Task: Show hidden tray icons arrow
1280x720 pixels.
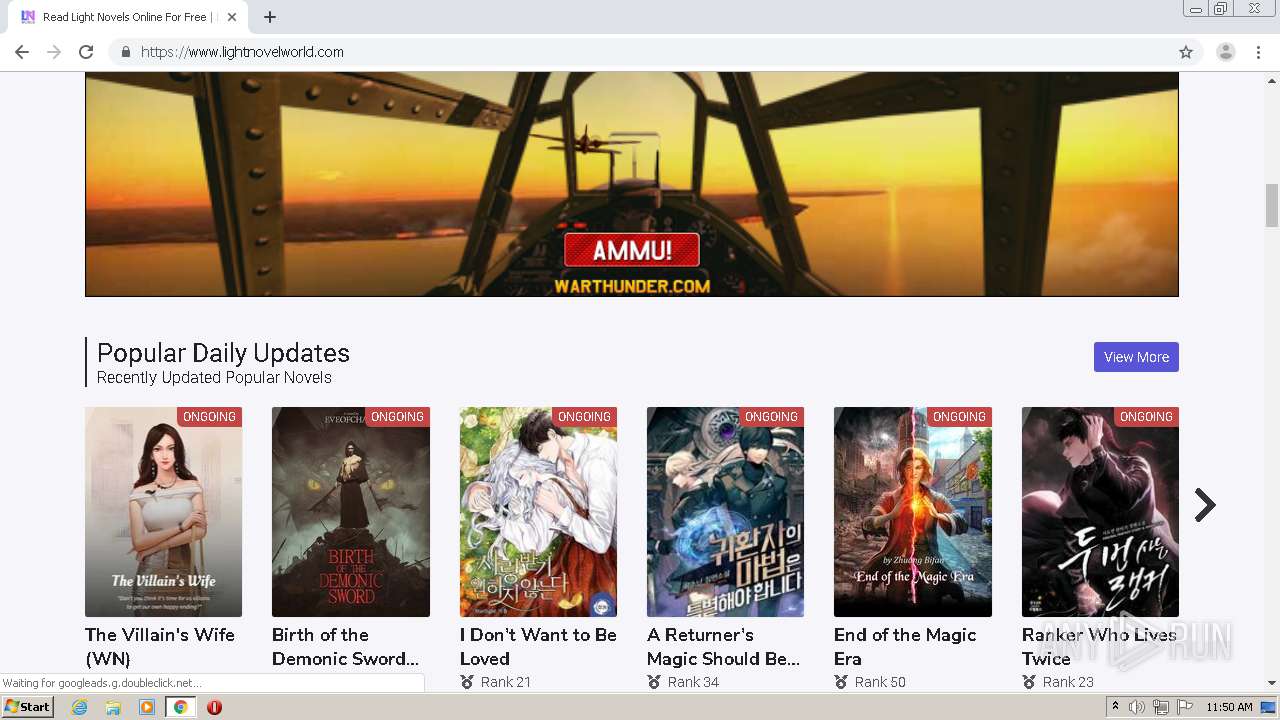Action: coord(1116,707)
